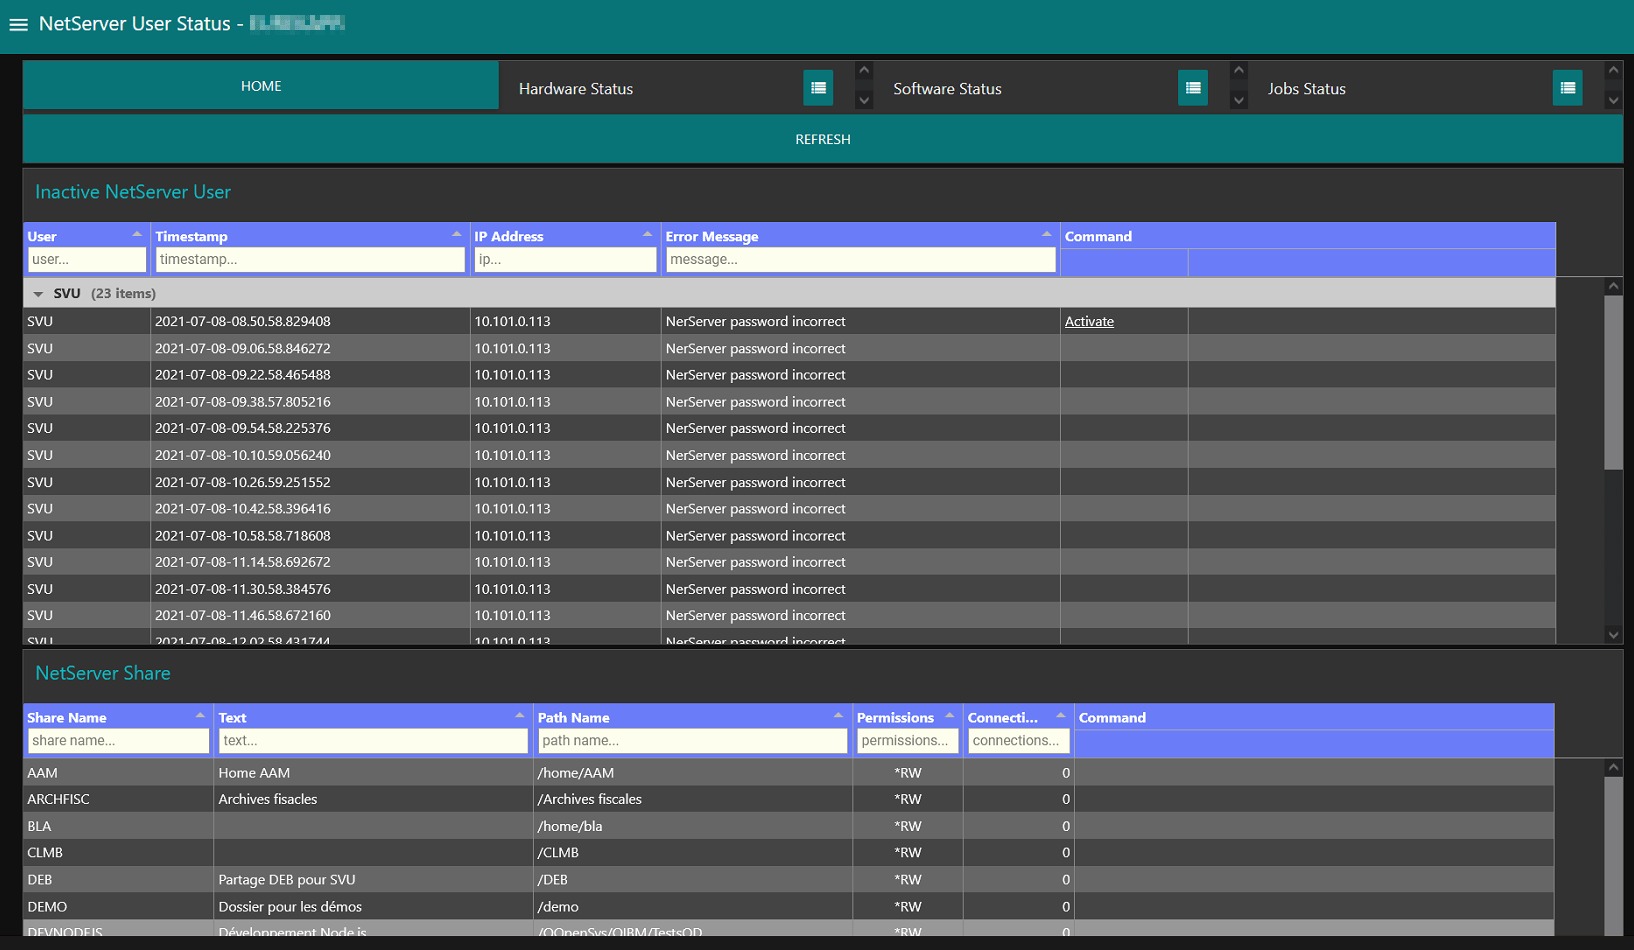Collapse the SVU group row
Viewport: 1634px width, 950px height.
tap(38, 294)
